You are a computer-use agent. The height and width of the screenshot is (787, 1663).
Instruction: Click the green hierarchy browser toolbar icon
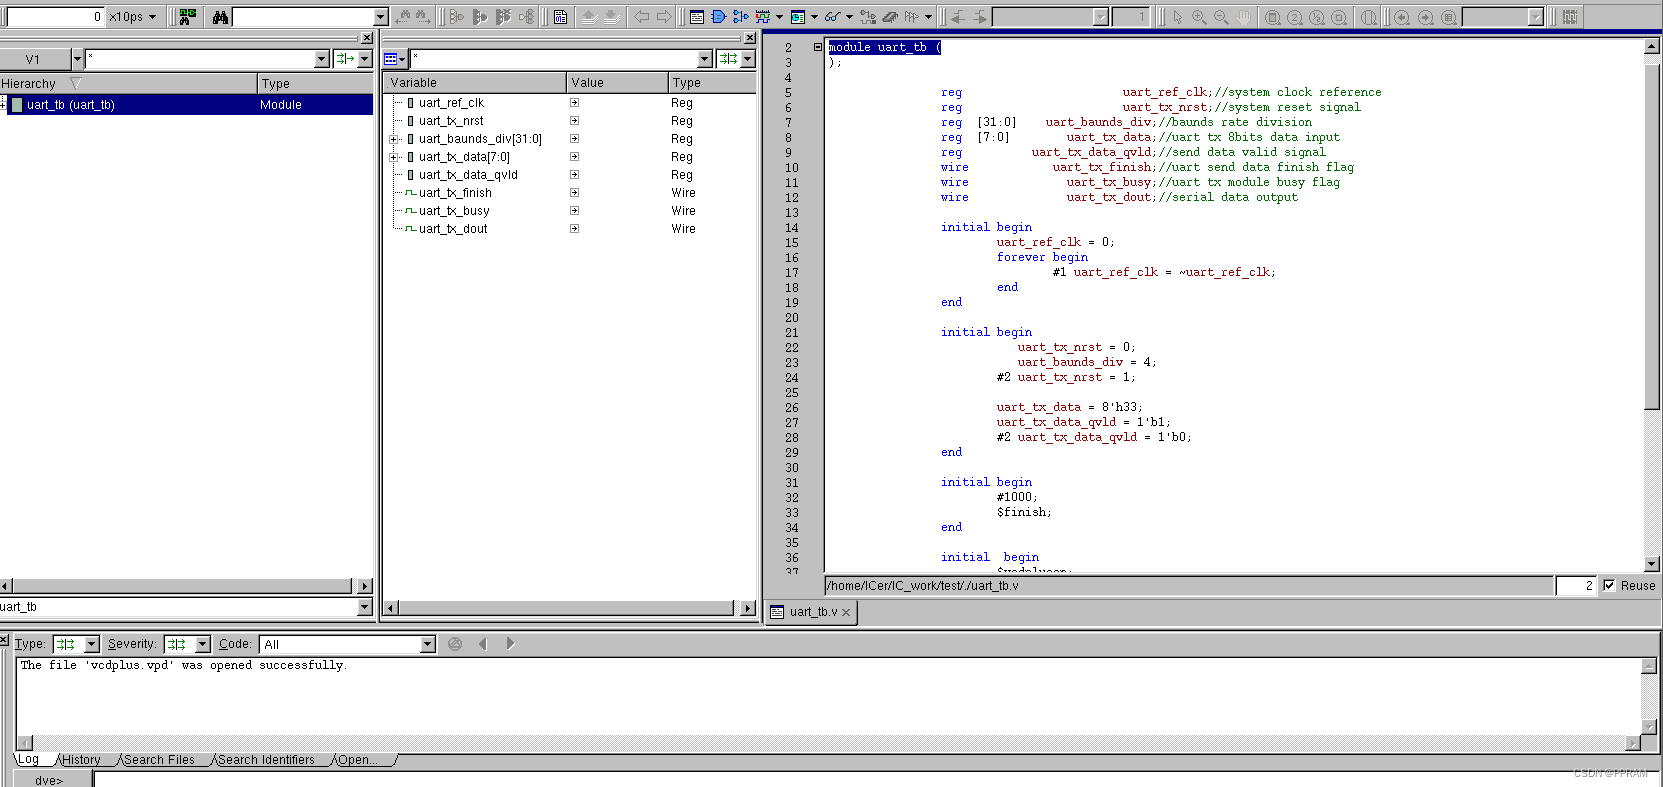click(187, 17)
